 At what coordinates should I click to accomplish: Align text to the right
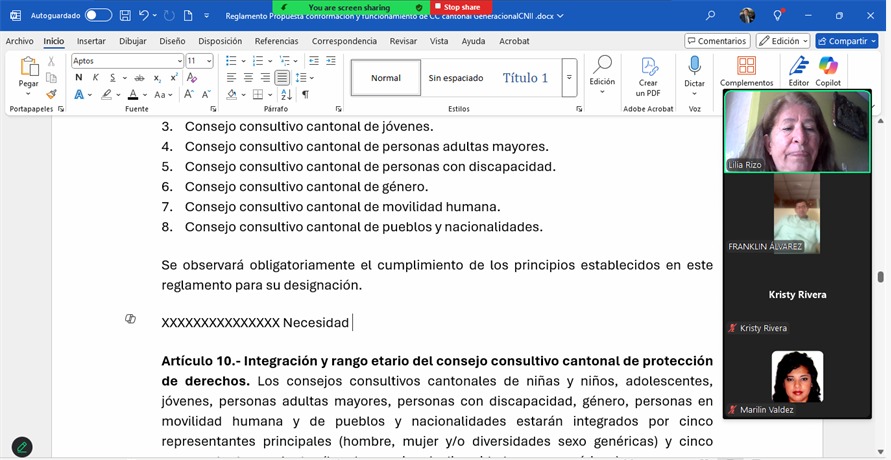pyautogui.click(x=265, y=78)
